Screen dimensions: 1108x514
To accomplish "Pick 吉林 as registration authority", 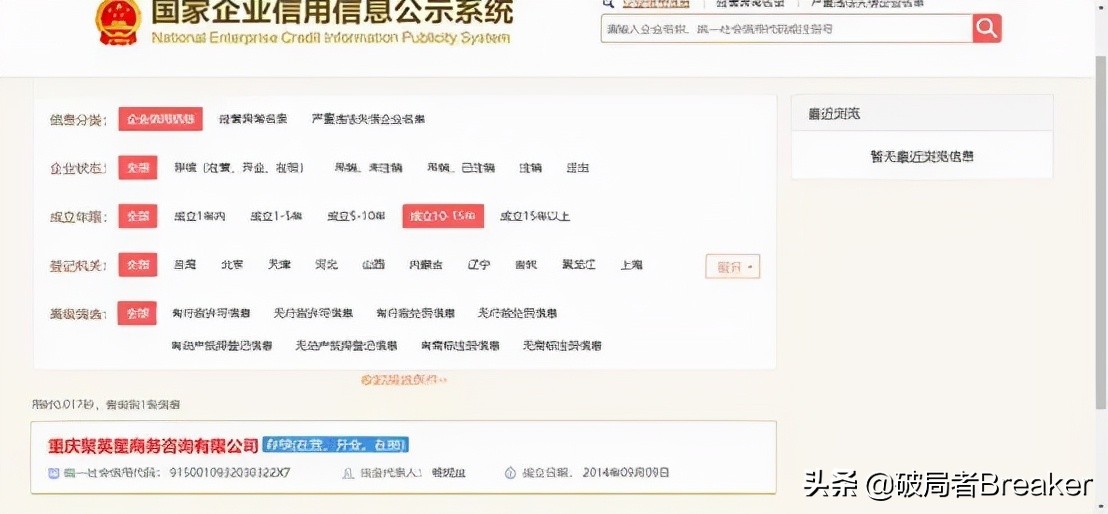I will click(x=526, y=265).
